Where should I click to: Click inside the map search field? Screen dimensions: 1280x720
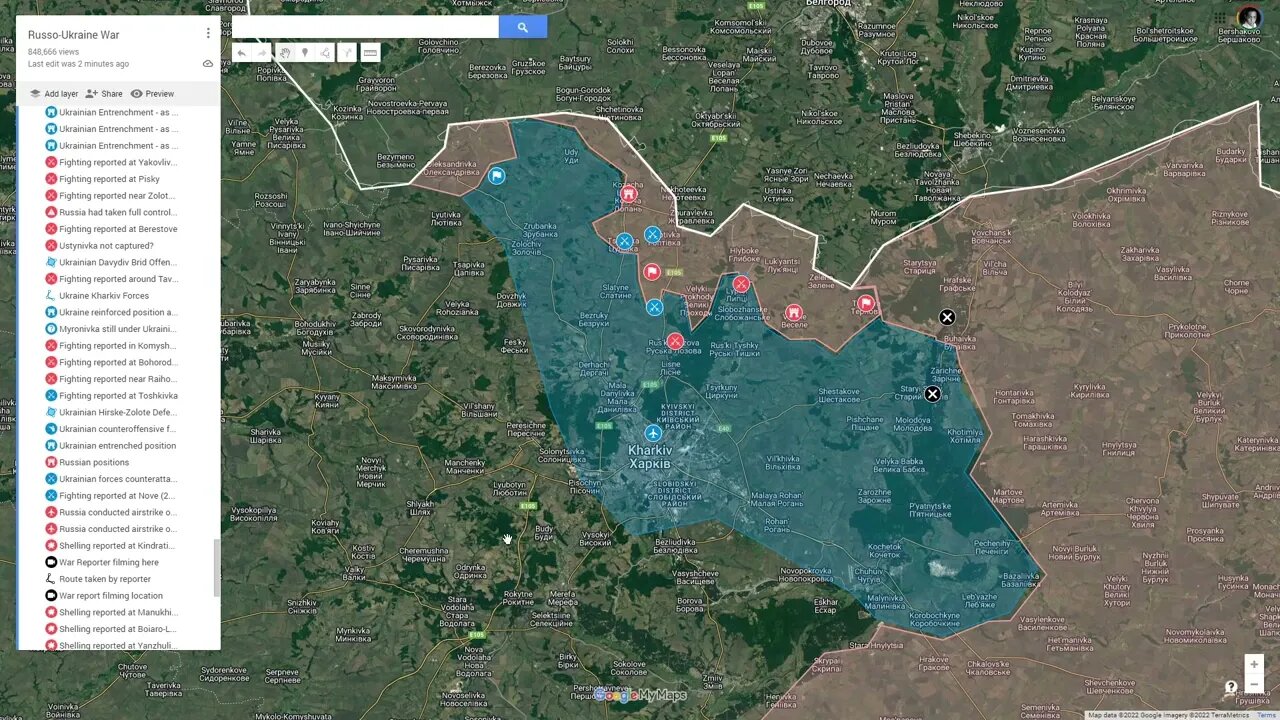point(365,27)
